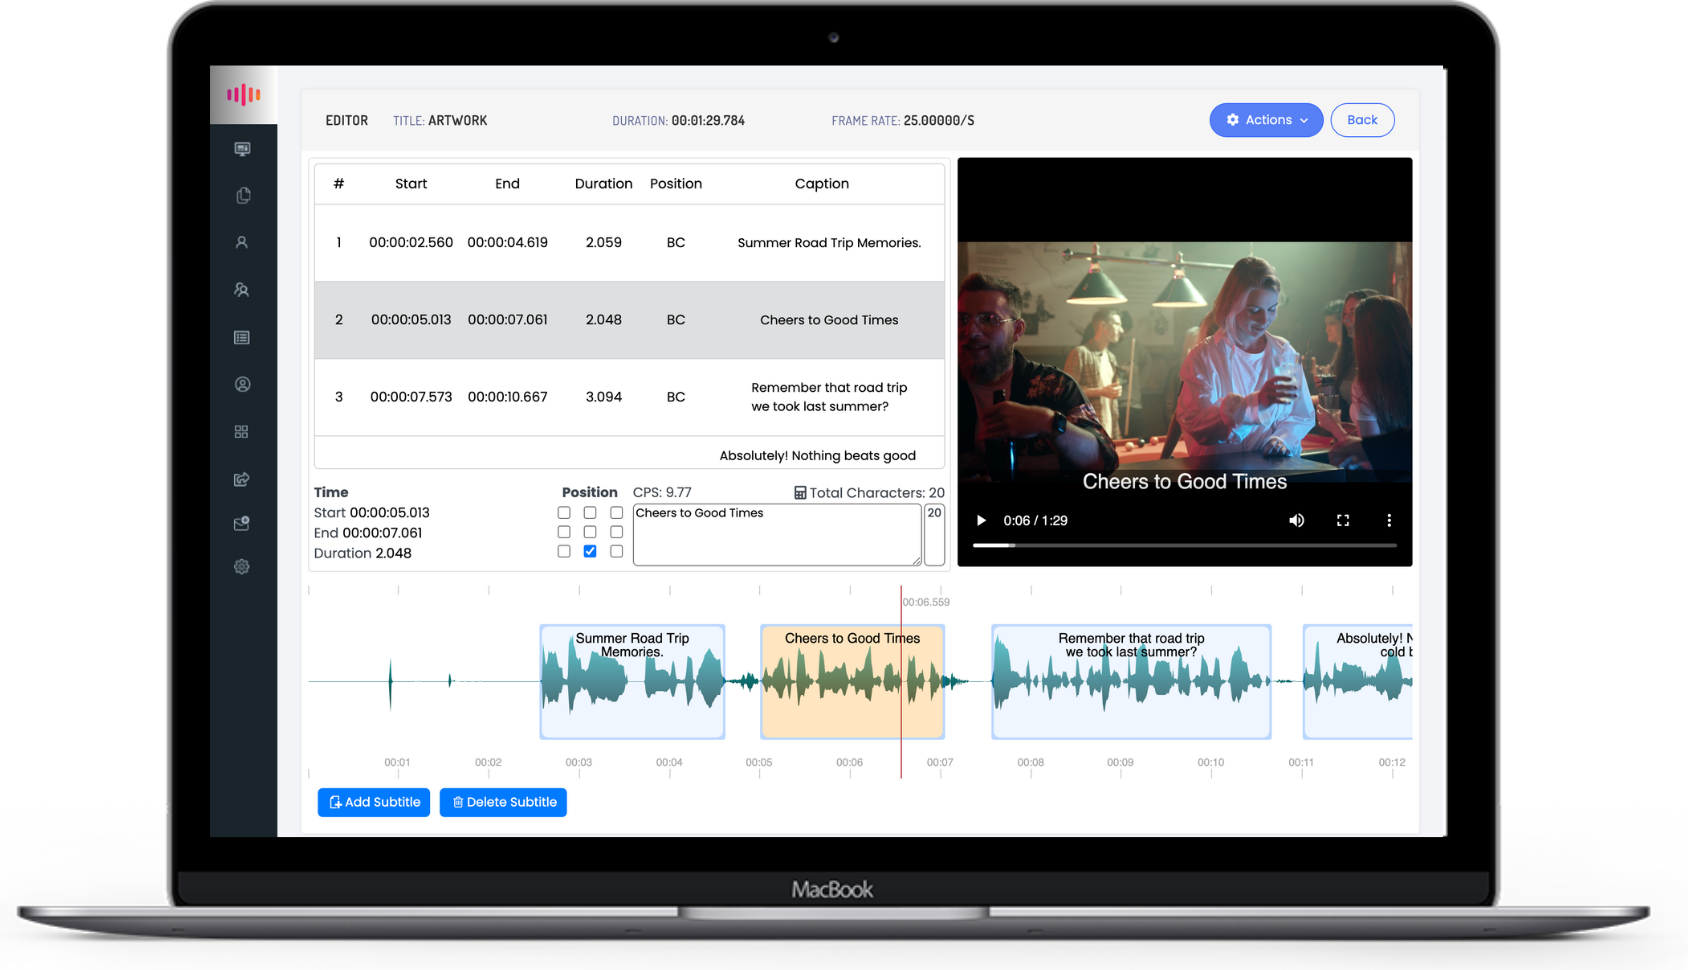Uncheck the bottom-center position checkbox
Screen dimensions: 1688x970
(590, 551)
